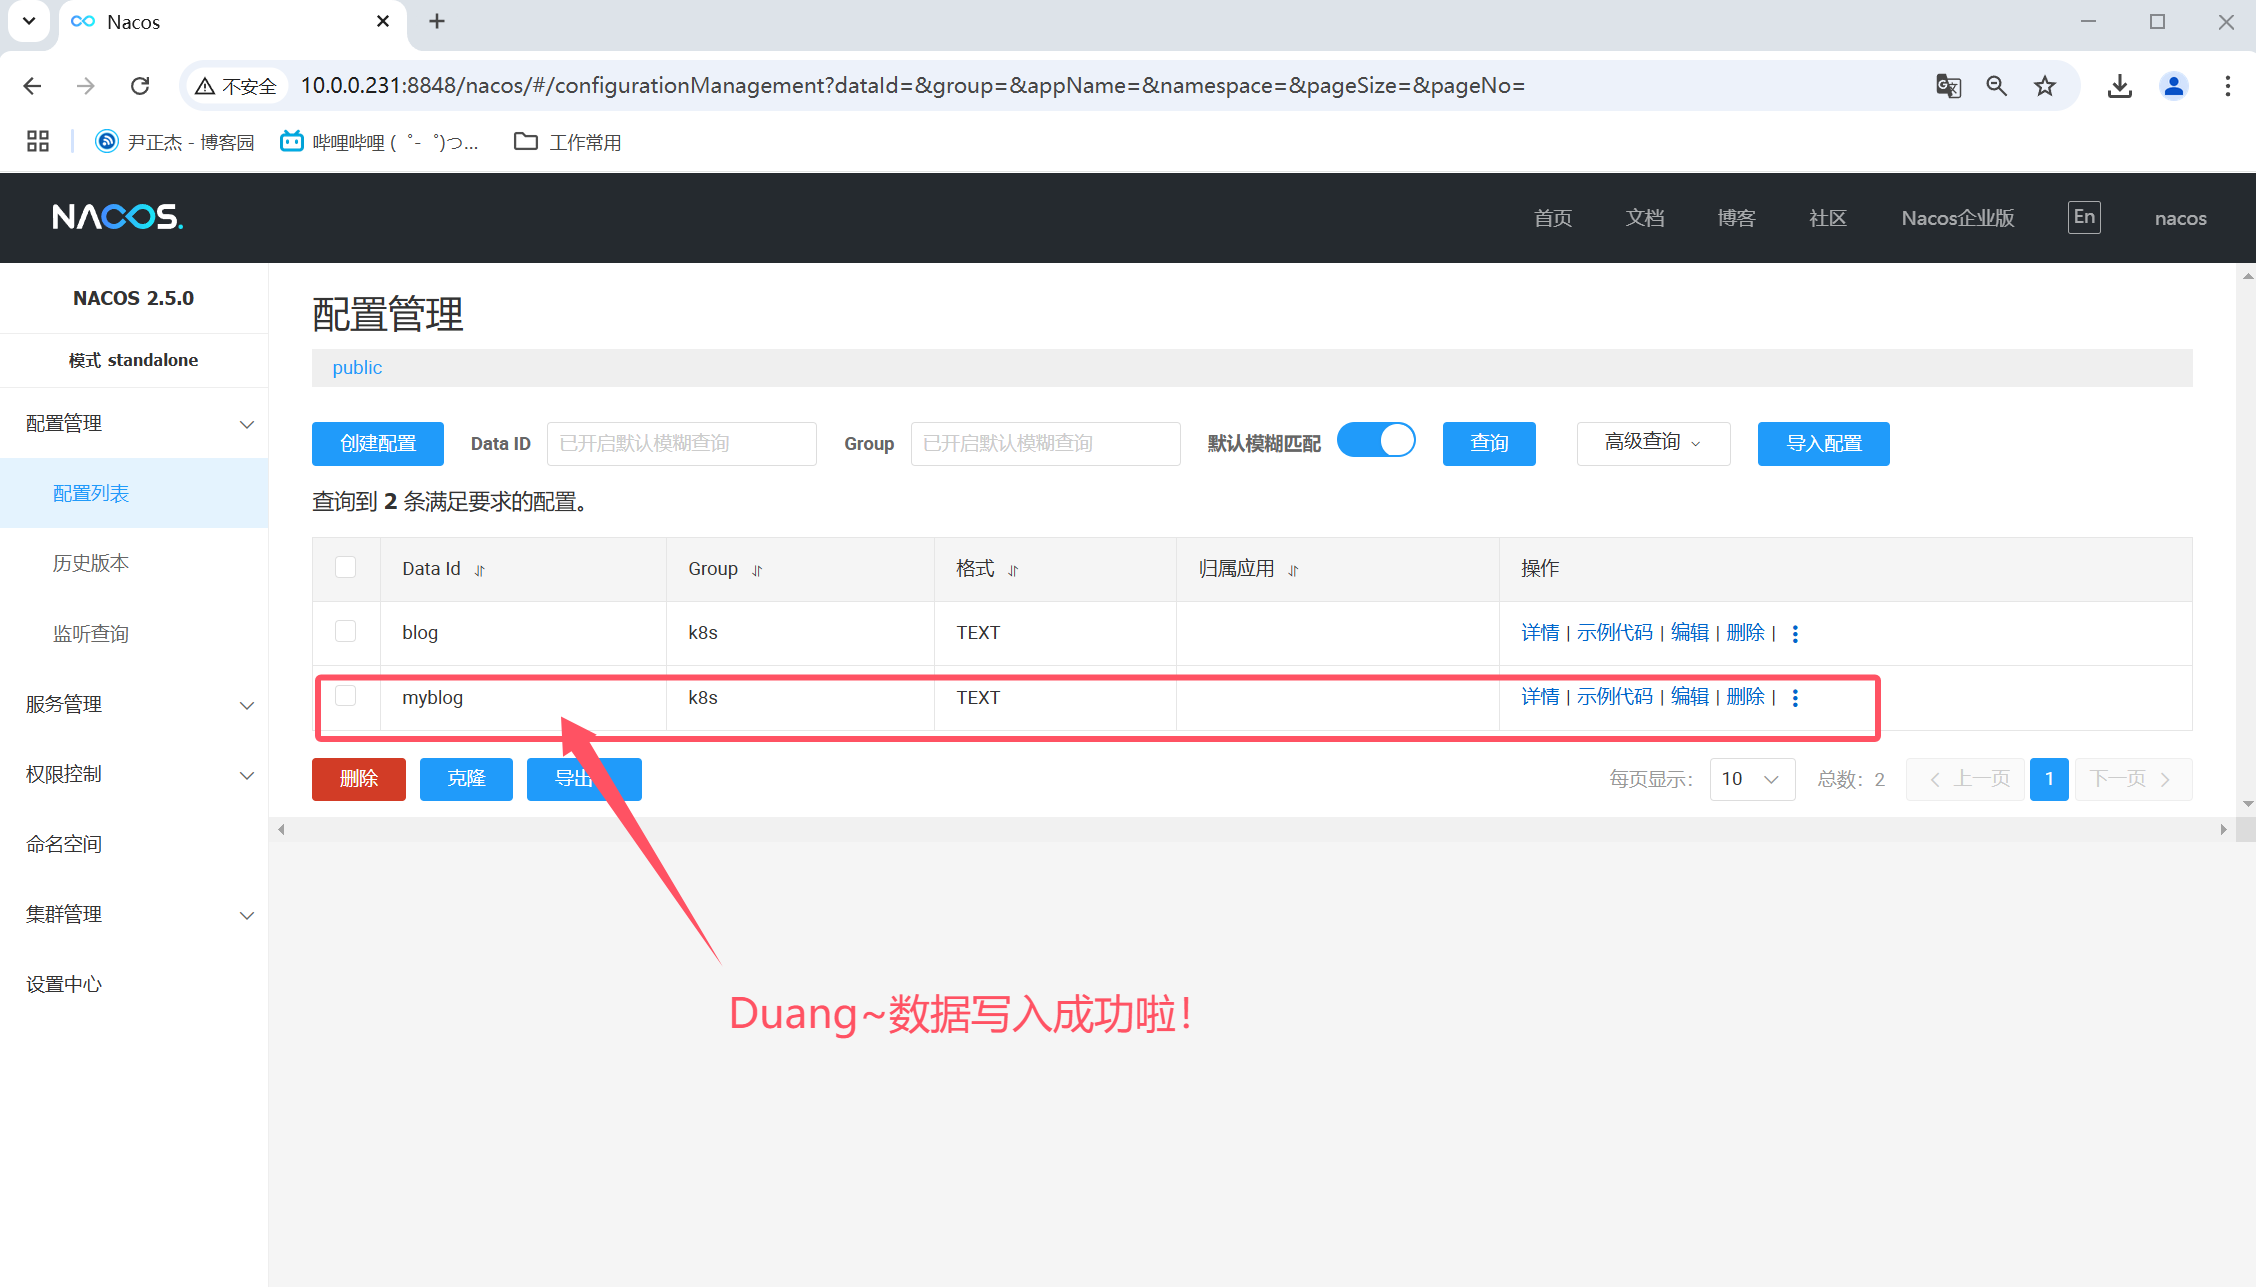Sort by Data Id column icon
Viewport: 2256px width, 1287px height.
pos(480,570)
